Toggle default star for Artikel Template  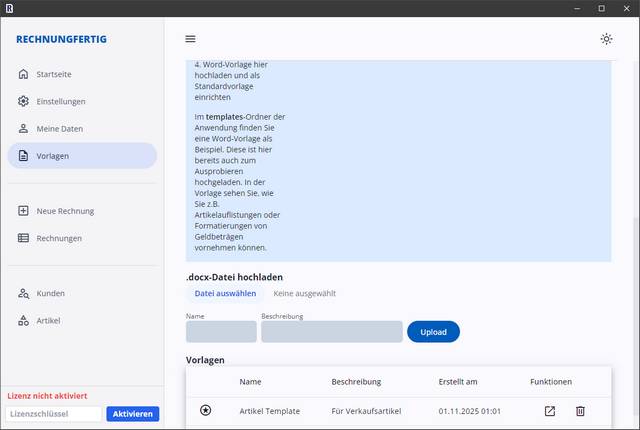(206, 411)
